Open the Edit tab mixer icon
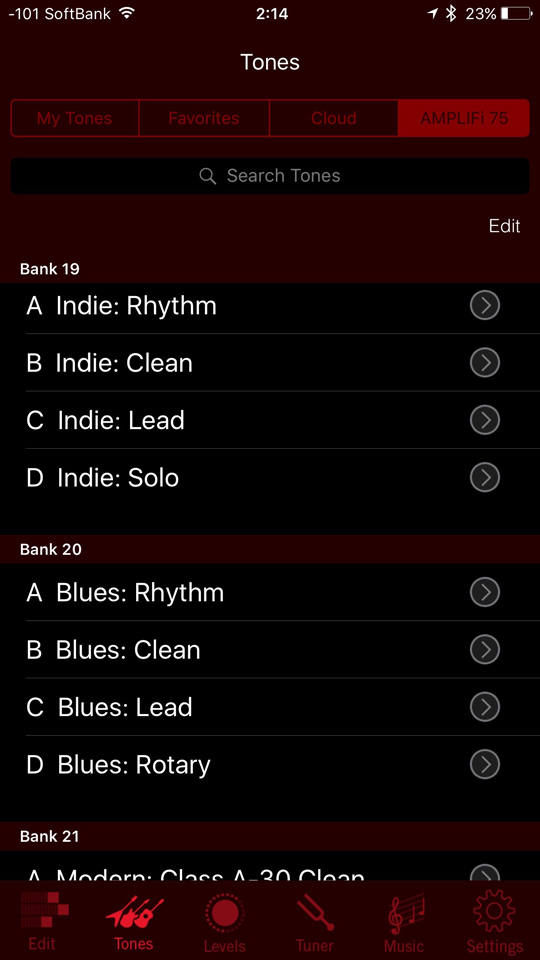 point(44,910)
